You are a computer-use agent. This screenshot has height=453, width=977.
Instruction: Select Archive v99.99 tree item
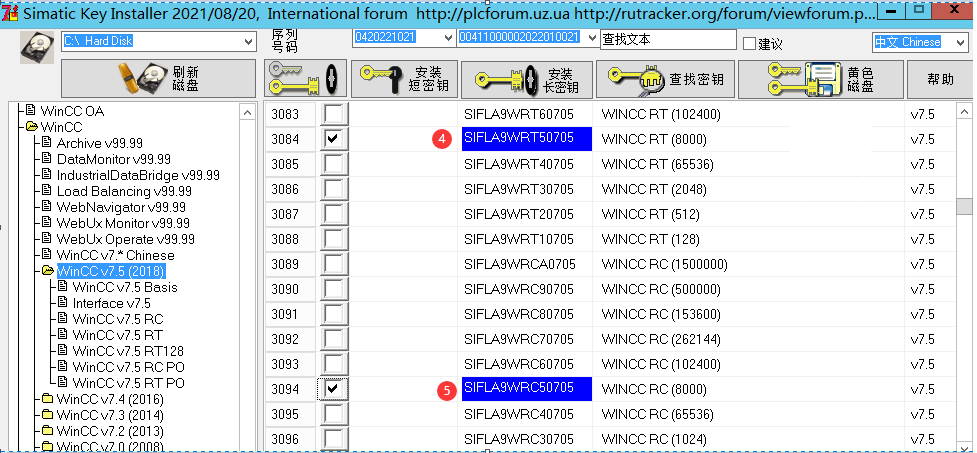(x=100, y=143)
